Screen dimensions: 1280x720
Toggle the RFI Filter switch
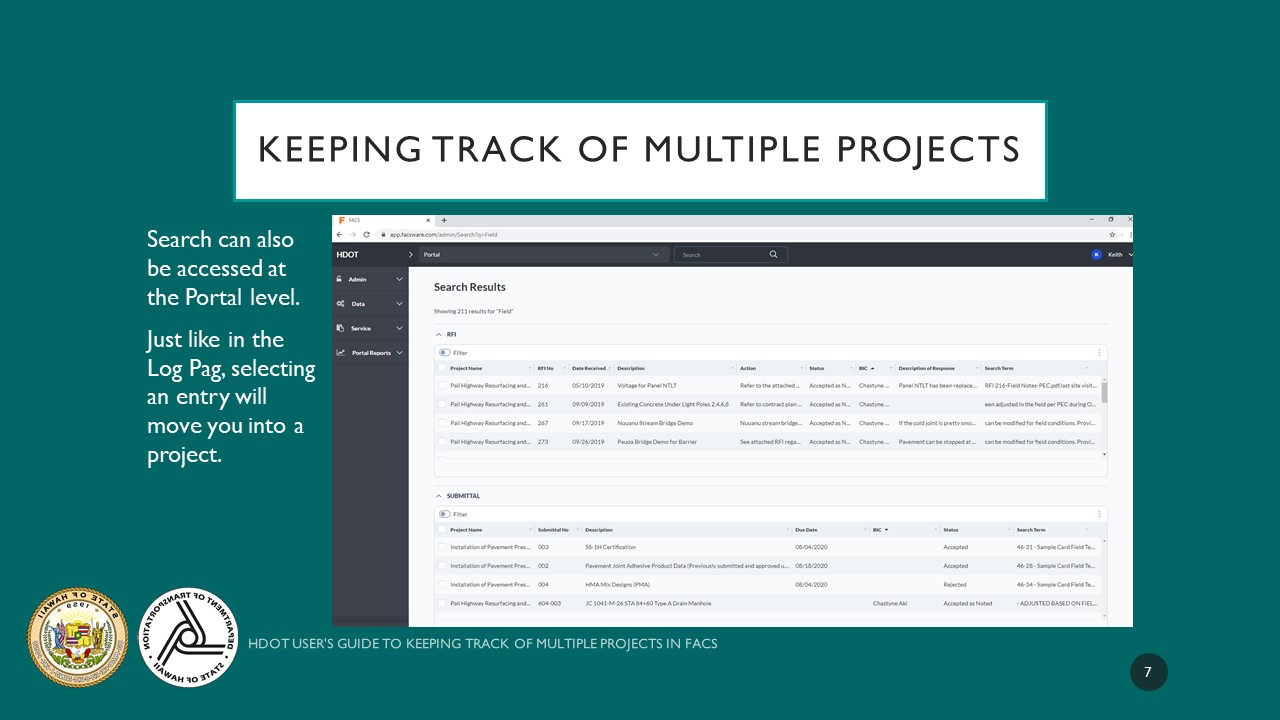click(444, 352)
